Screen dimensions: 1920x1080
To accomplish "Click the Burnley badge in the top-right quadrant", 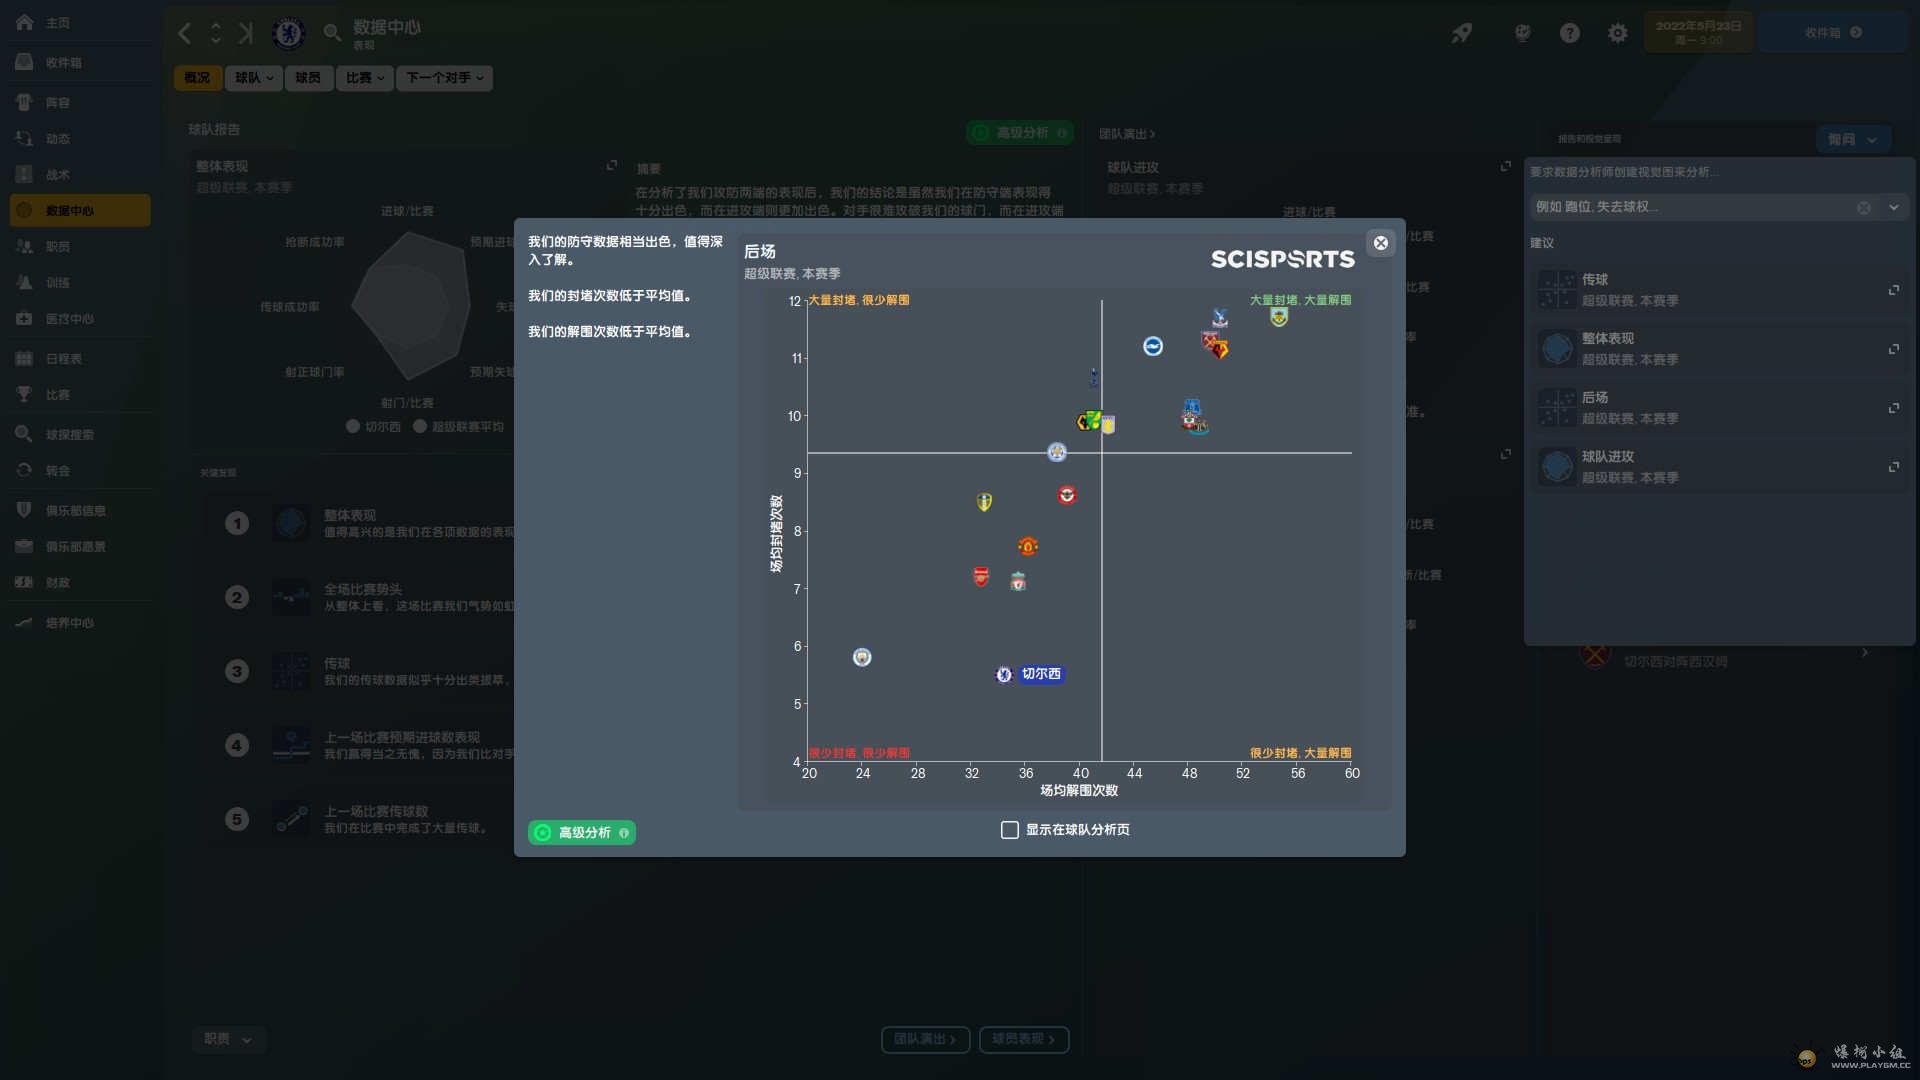I will [x=1279, y=317].
